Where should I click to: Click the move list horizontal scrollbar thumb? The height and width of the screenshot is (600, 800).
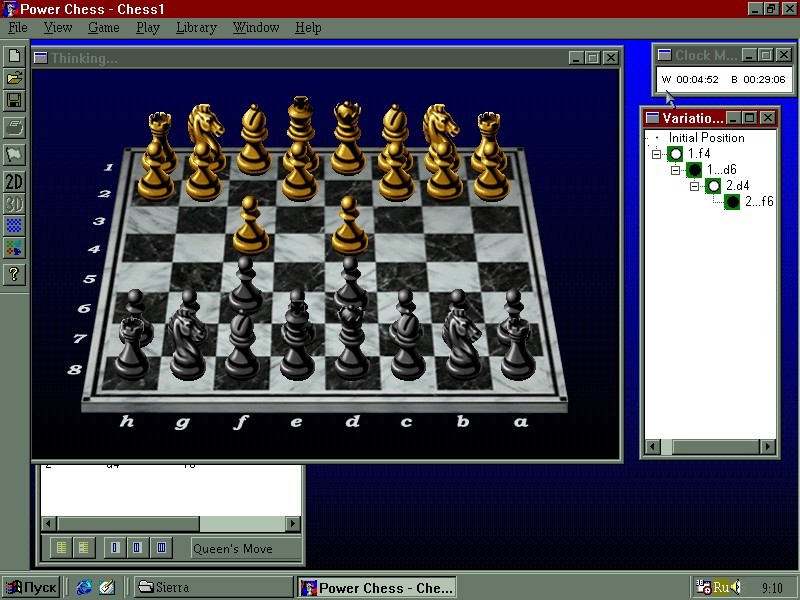click(128, 523)
